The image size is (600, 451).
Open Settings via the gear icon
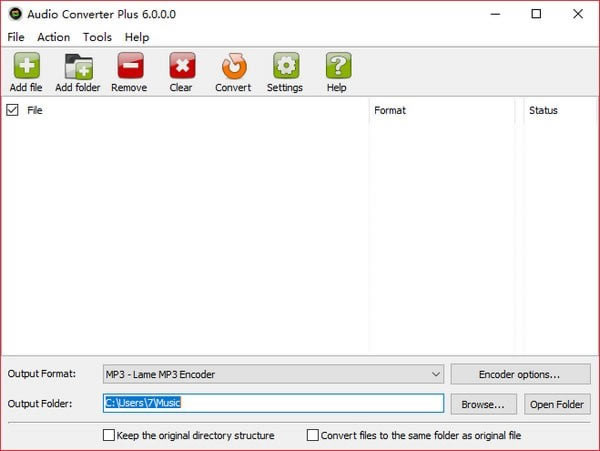coord(286,66)
